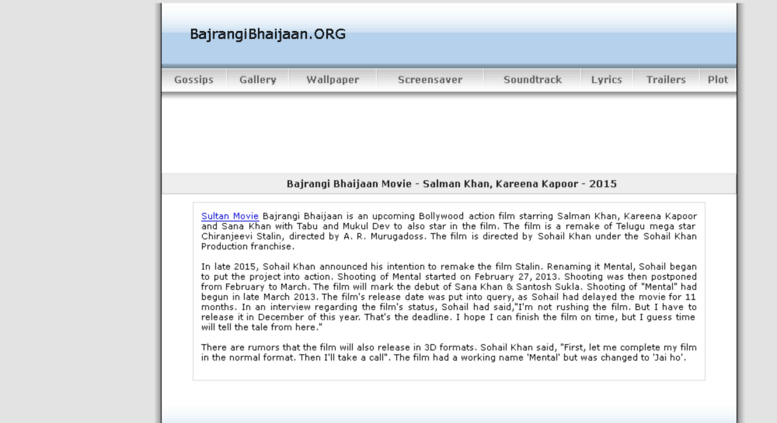Open the Gallery page

click(258, 80)
